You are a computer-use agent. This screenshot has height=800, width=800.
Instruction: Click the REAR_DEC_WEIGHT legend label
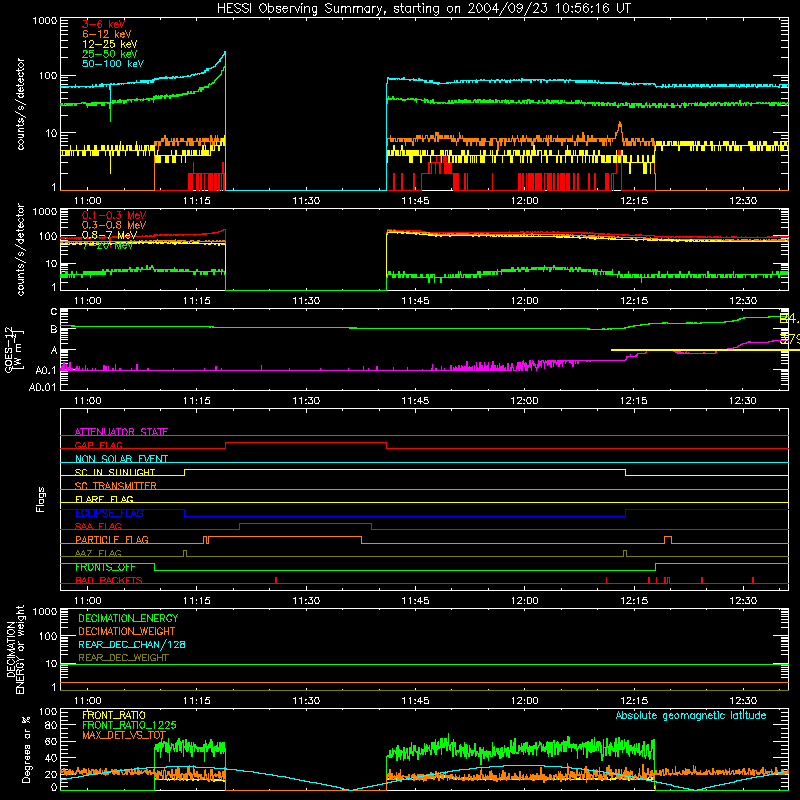click(123, 658)
